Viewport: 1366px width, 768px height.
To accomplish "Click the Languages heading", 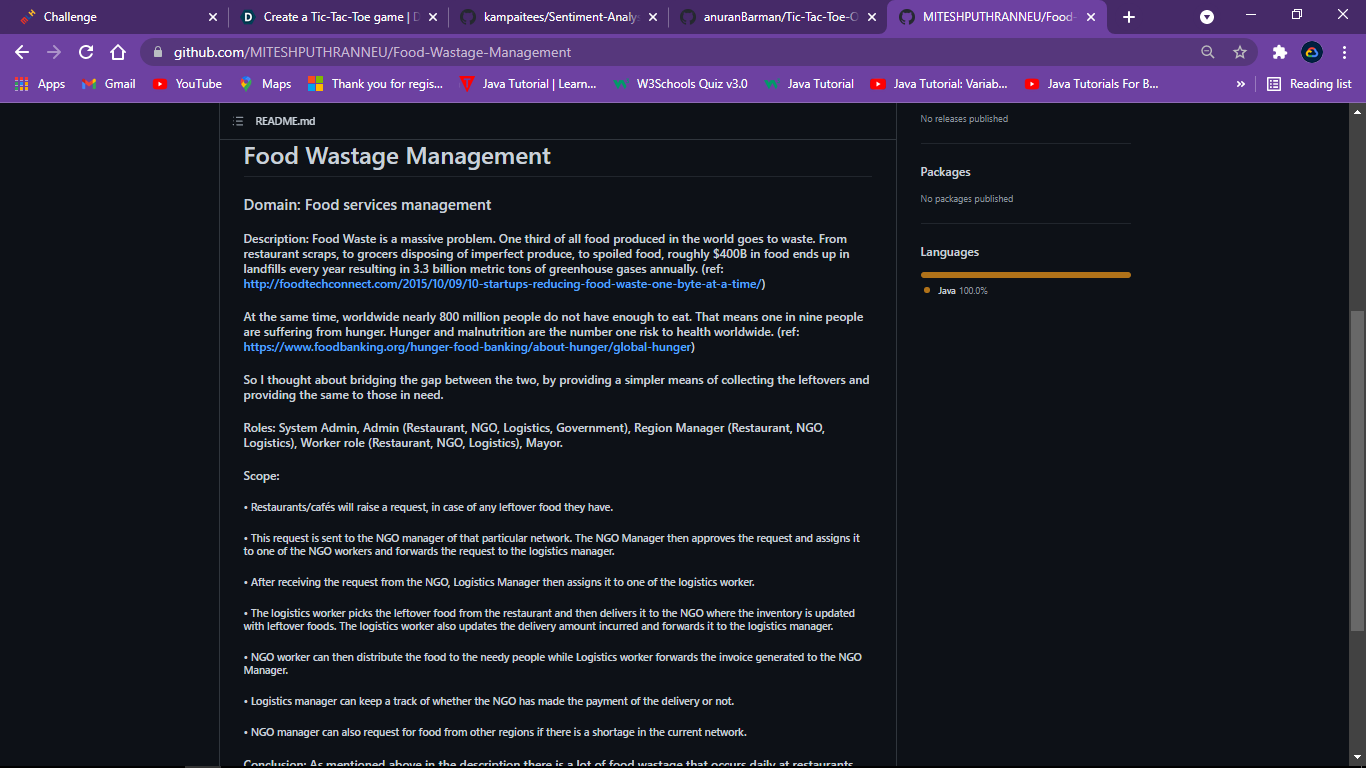I will tap(950, 252).
